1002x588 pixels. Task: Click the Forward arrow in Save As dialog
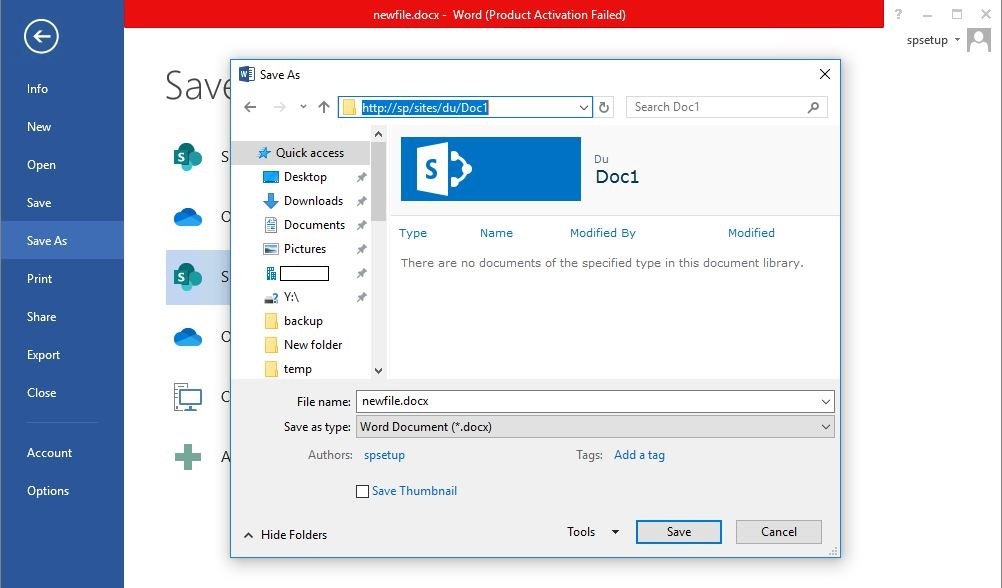[x=279, y=107]
